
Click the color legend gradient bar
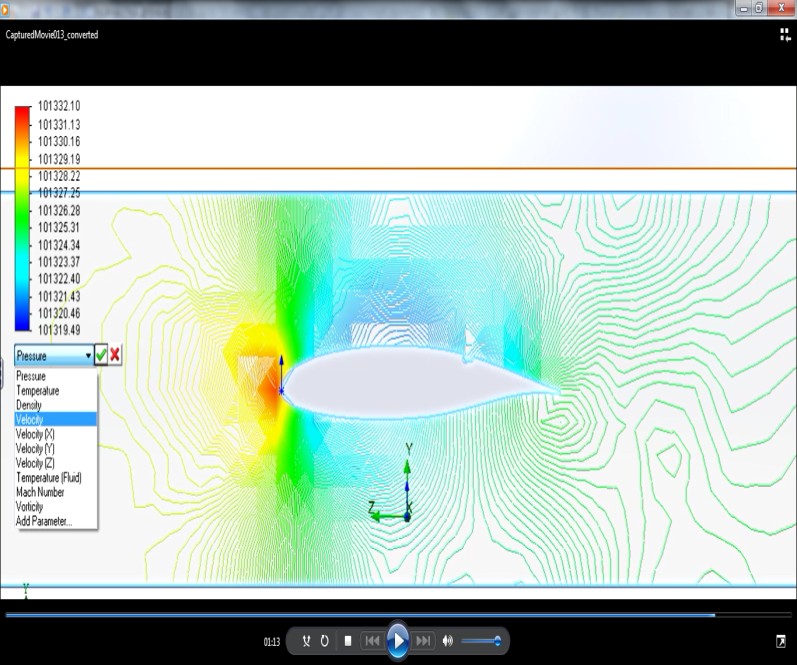coord(22,219)
